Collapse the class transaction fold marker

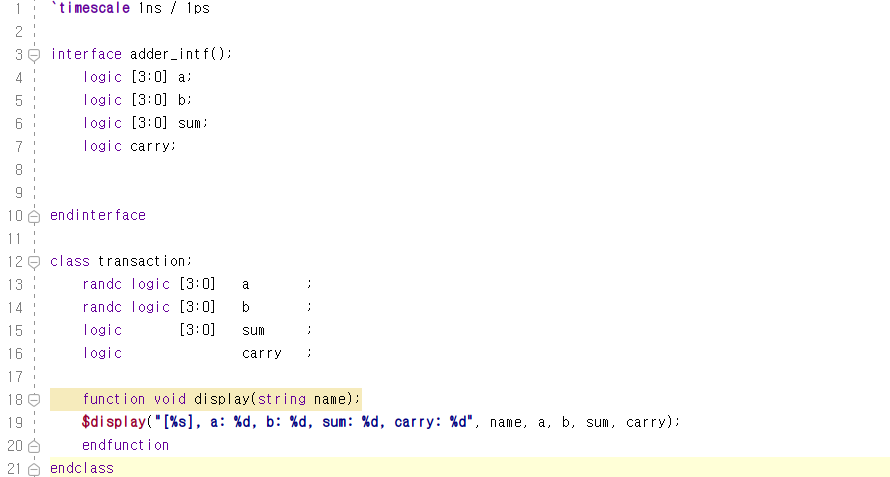34,262
